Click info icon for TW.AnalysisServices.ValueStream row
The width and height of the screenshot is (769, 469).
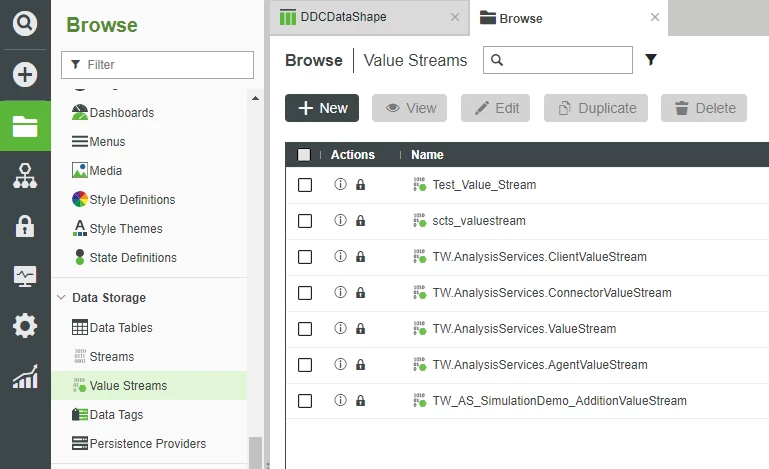[340, 328]
